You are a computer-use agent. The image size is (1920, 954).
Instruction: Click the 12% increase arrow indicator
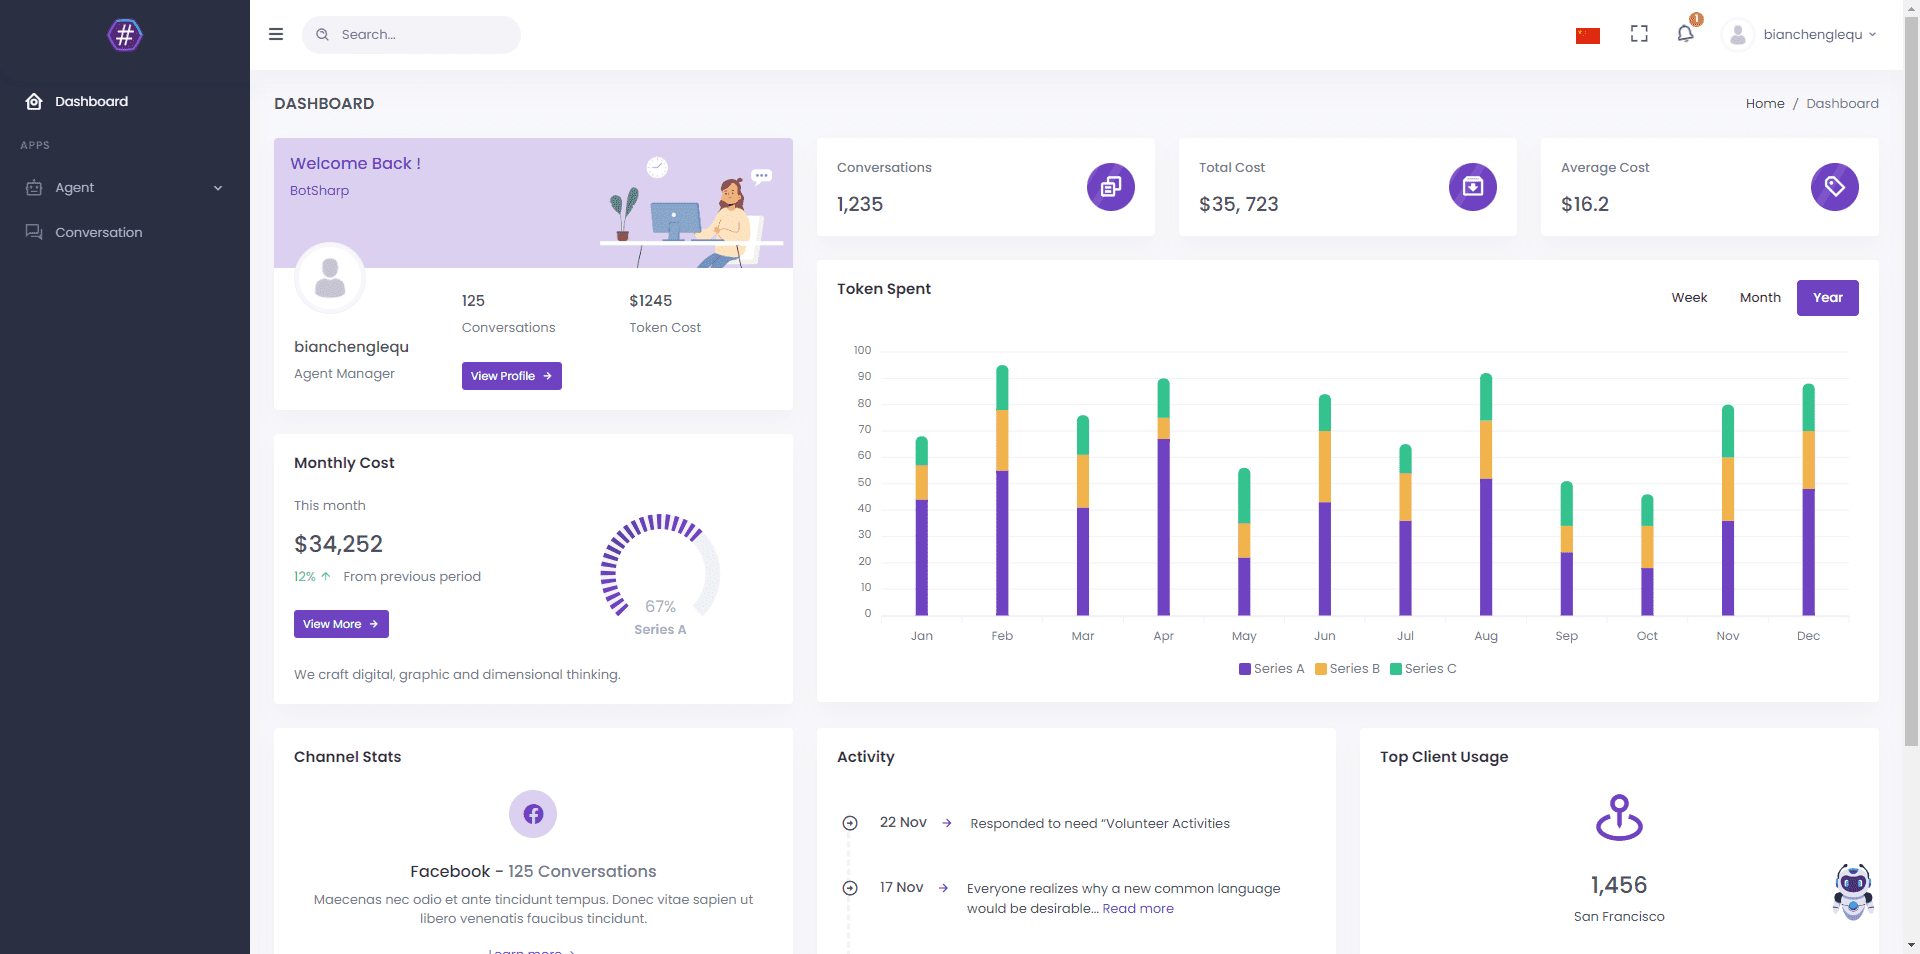point(326,576)
